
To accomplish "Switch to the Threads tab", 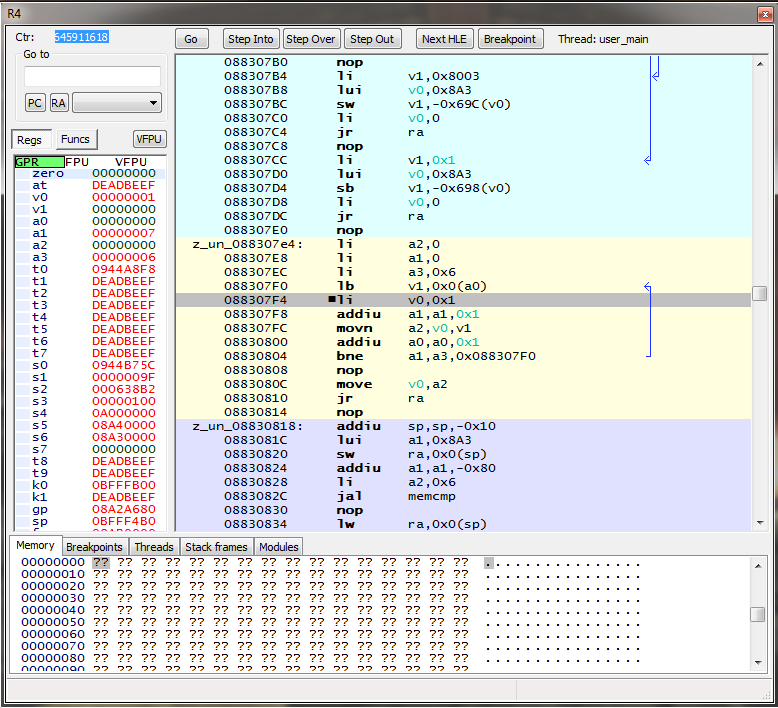I will click(154, 547).
